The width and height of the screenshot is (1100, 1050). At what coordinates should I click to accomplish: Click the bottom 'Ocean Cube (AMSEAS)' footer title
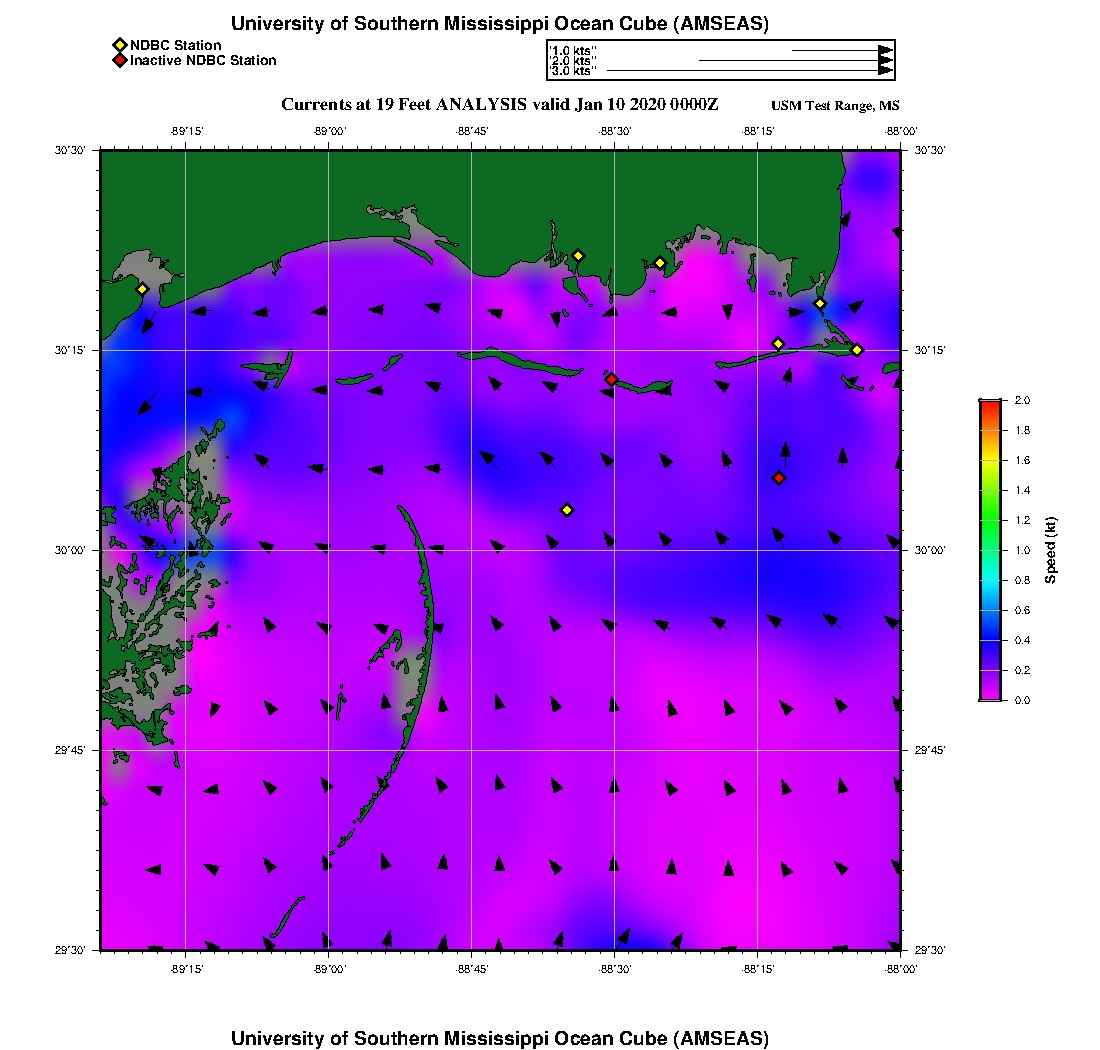(500, 1038)
